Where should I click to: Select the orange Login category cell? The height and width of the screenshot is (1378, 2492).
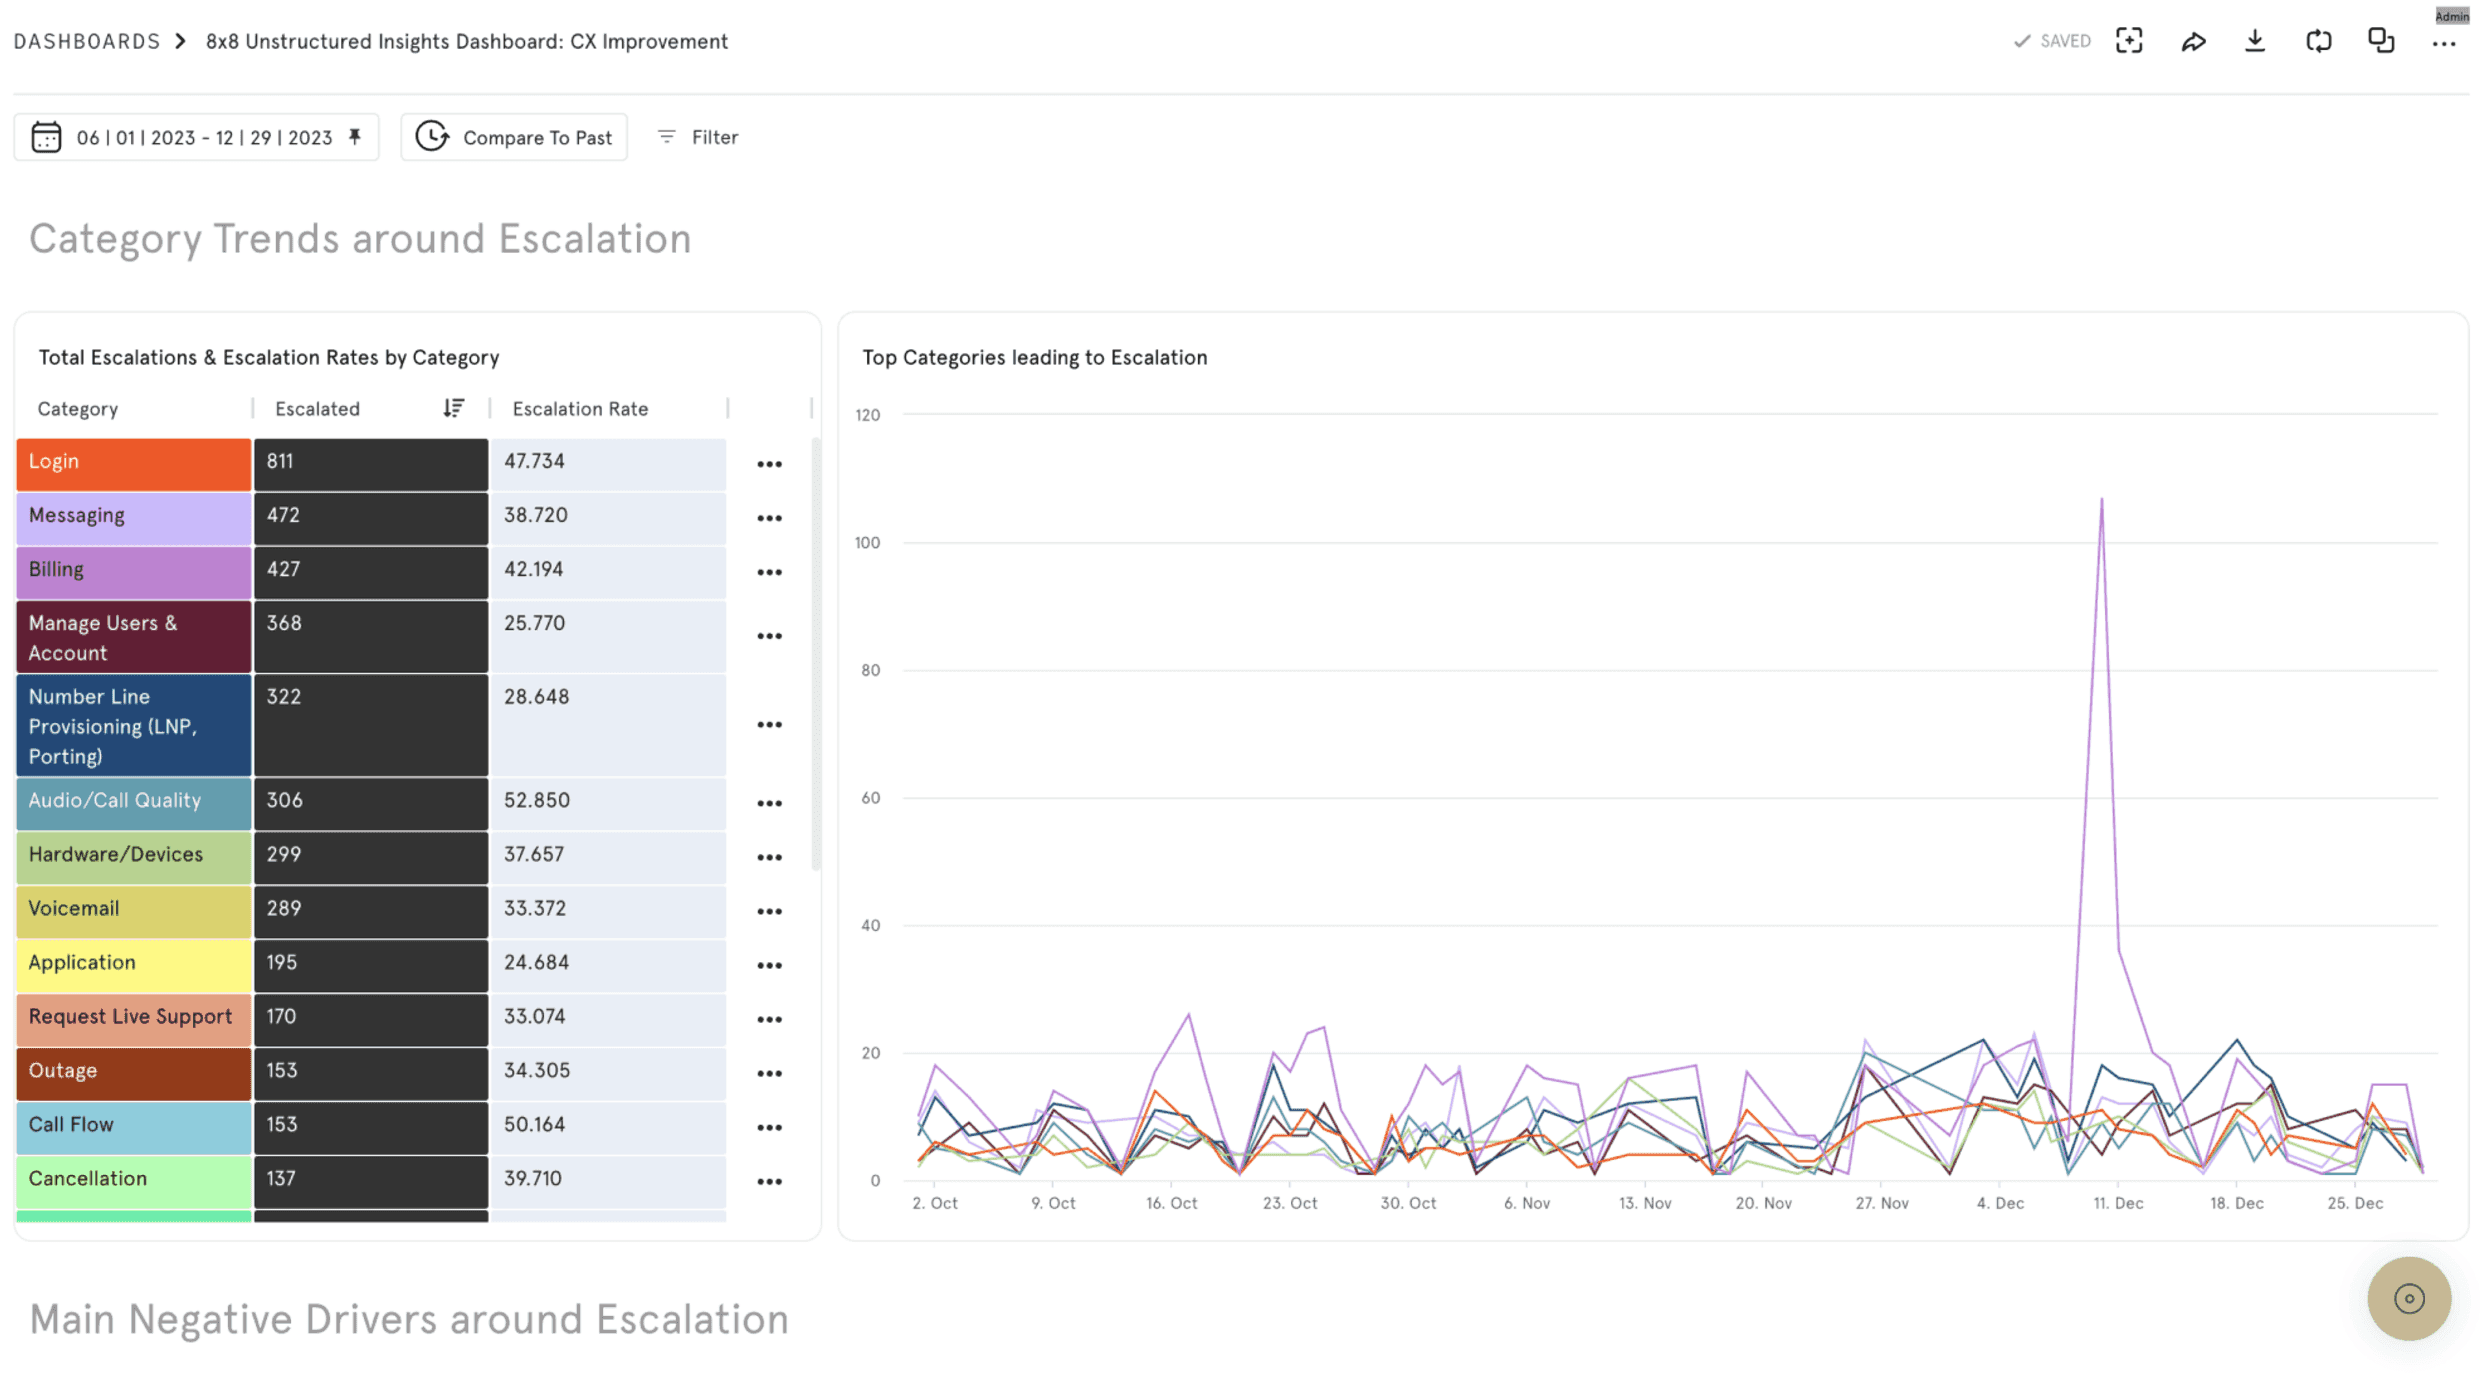coord(133,463)
